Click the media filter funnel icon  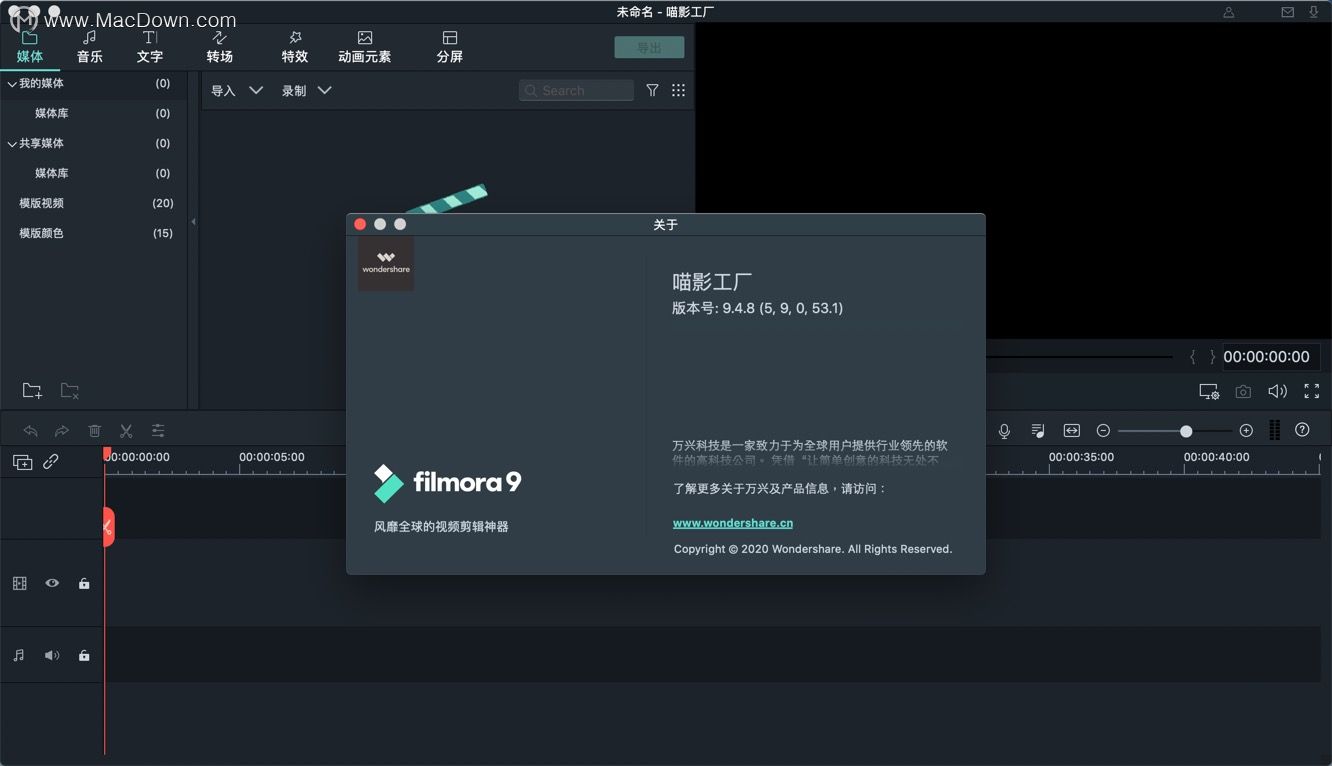point(652,90)
